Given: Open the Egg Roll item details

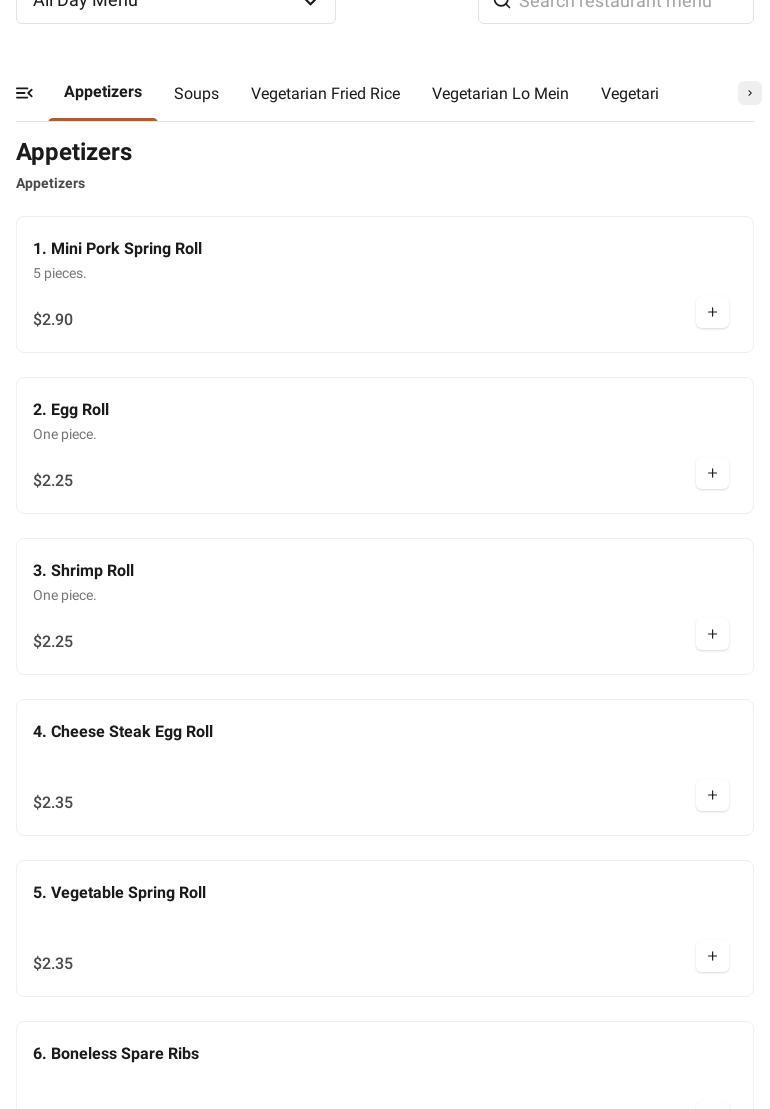Looking at the screenshot, I should (71, 410).
